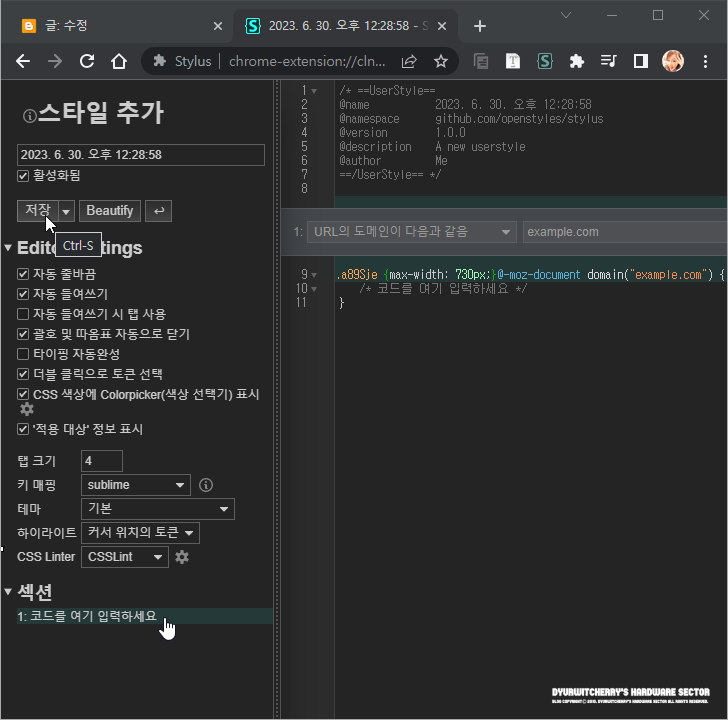Image resolution: width=728 pixels, height=720 pixels.
Task: Share this page via share icon
Action: coord(409,61)
